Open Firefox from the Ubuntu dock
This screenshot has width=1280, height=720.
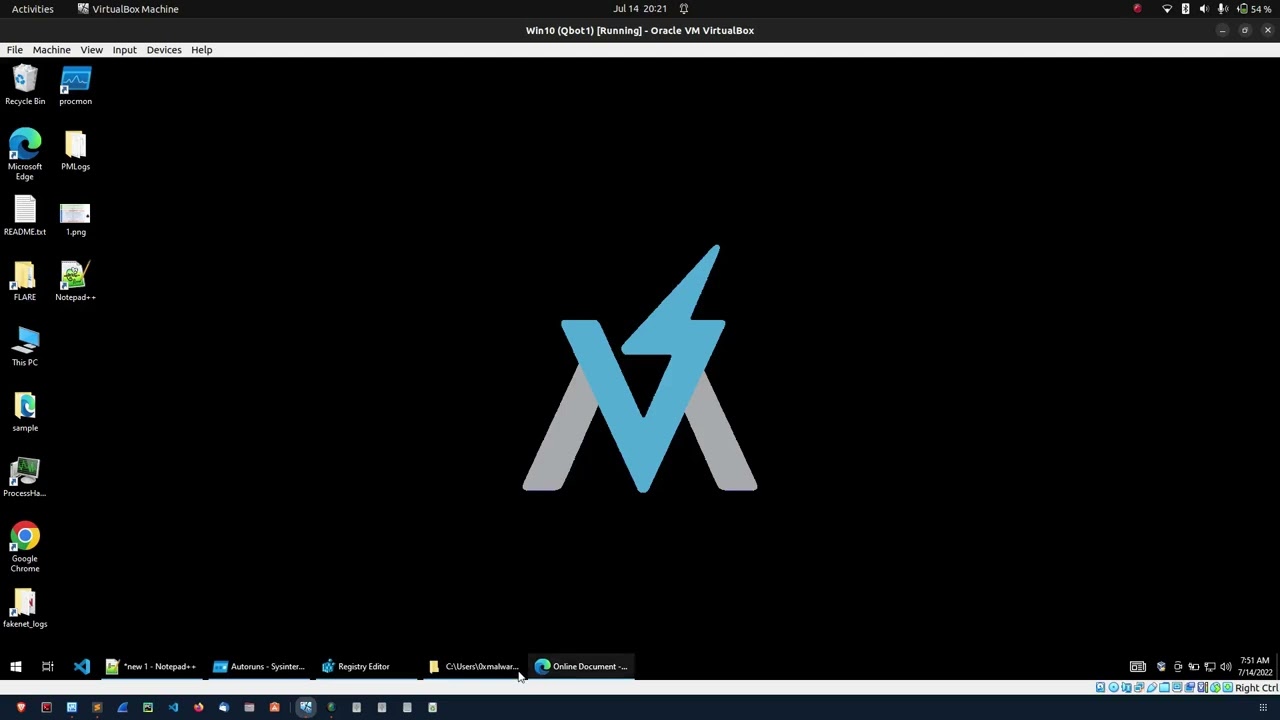(198, 707)
